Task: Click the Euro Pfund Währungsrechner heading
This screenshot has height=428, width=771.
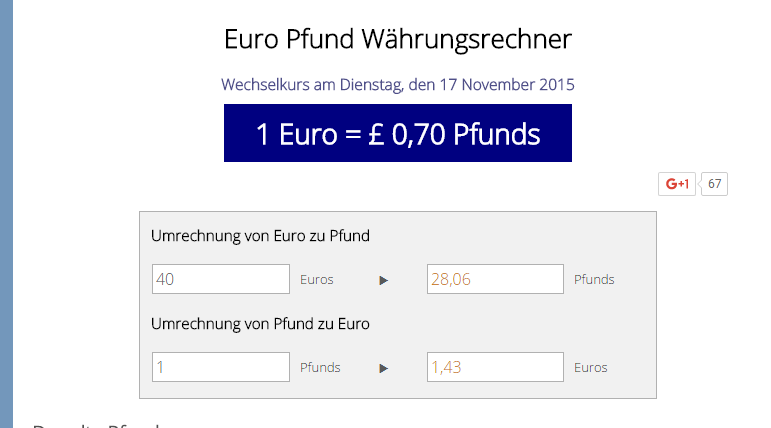Action: coord(397,40)
